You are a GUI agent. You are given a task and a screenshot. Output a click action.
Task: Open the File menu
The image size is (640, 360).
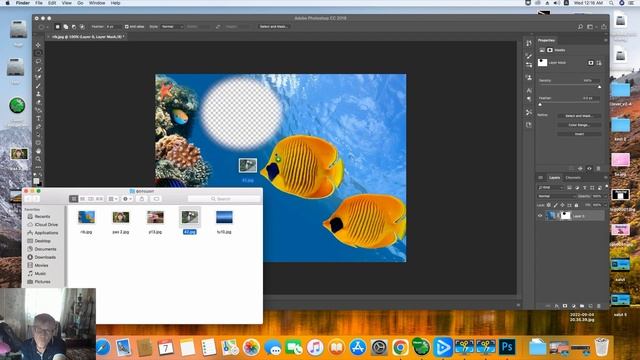39,3
